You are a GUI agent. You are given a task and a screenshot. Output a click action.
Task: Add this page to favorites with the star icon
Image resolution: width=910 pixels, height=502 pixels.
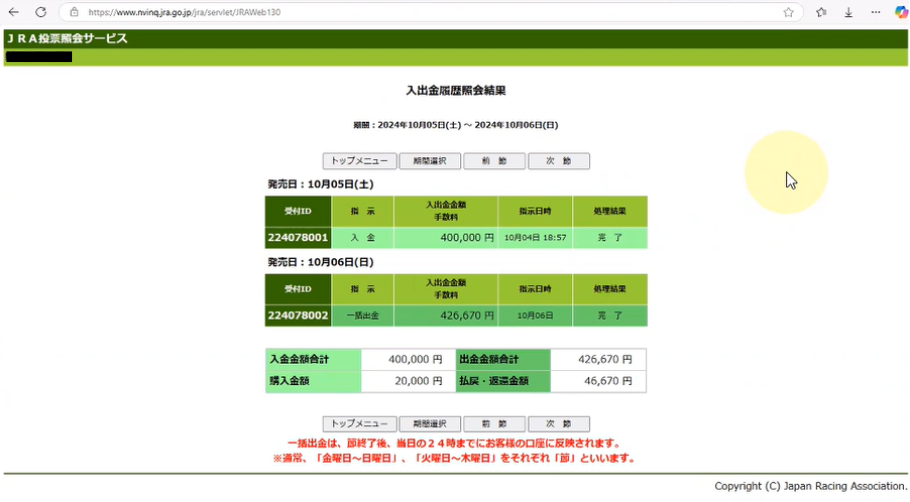point(788,12)
